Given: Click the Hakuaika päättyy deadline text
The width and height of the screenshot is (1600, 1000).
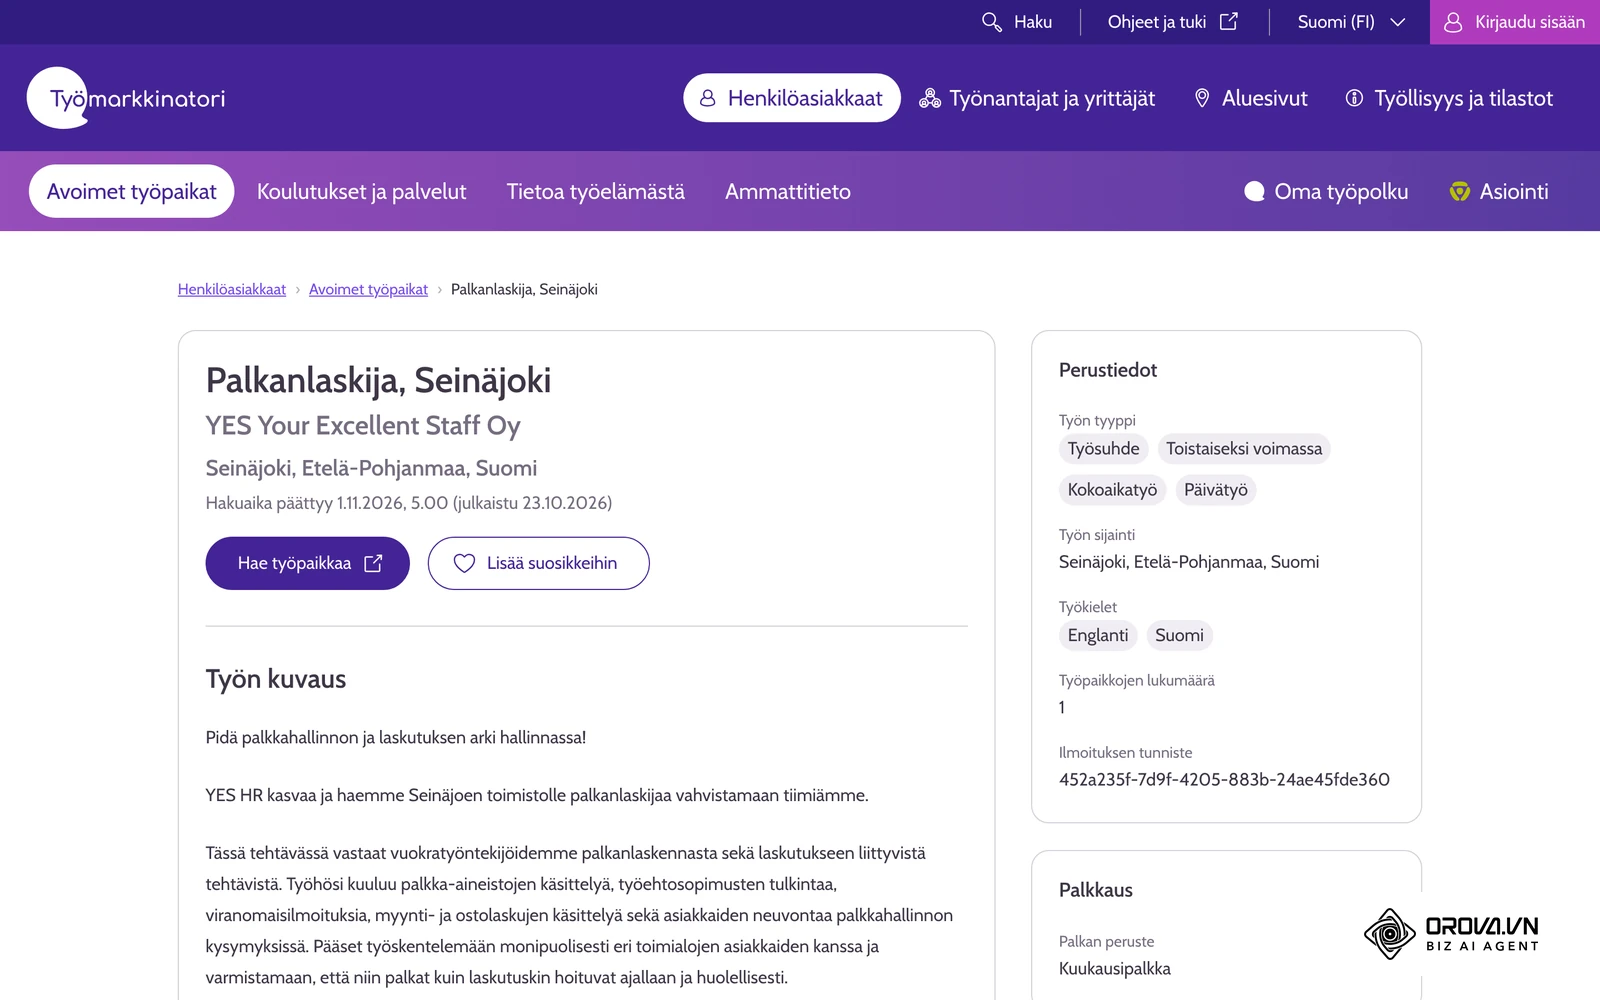Looking at the screenshot, I should coord(409,503).
